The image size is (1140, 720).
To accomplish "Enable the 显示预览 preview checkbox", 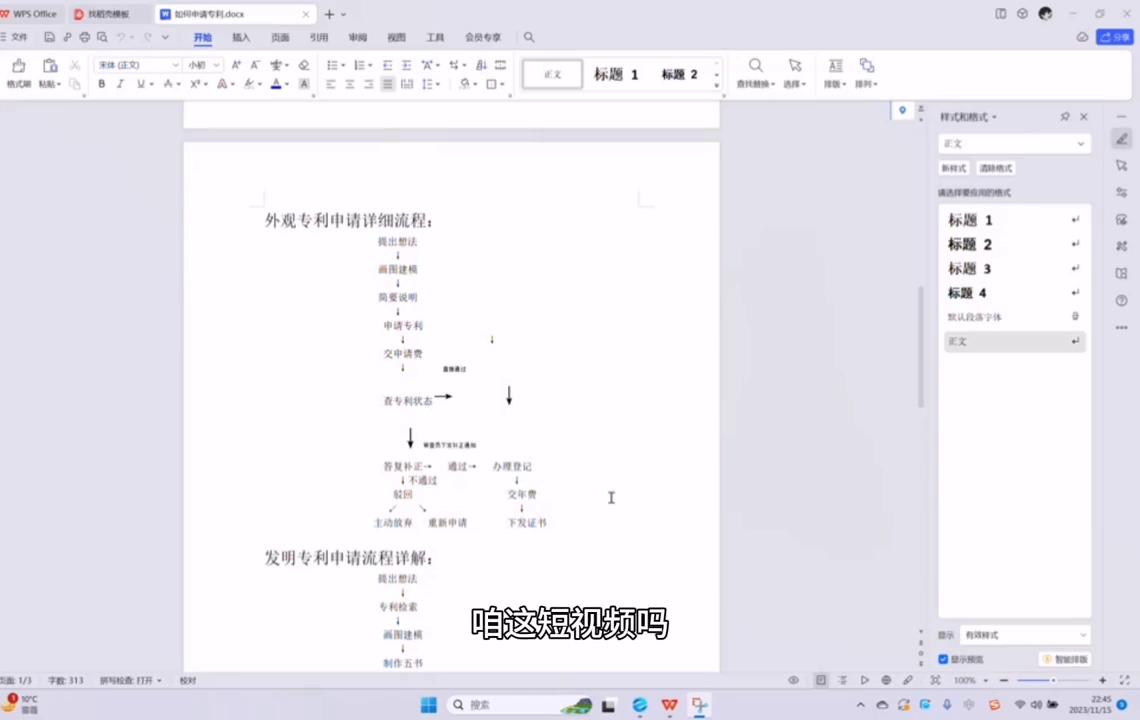I will (x=943, y=659).
